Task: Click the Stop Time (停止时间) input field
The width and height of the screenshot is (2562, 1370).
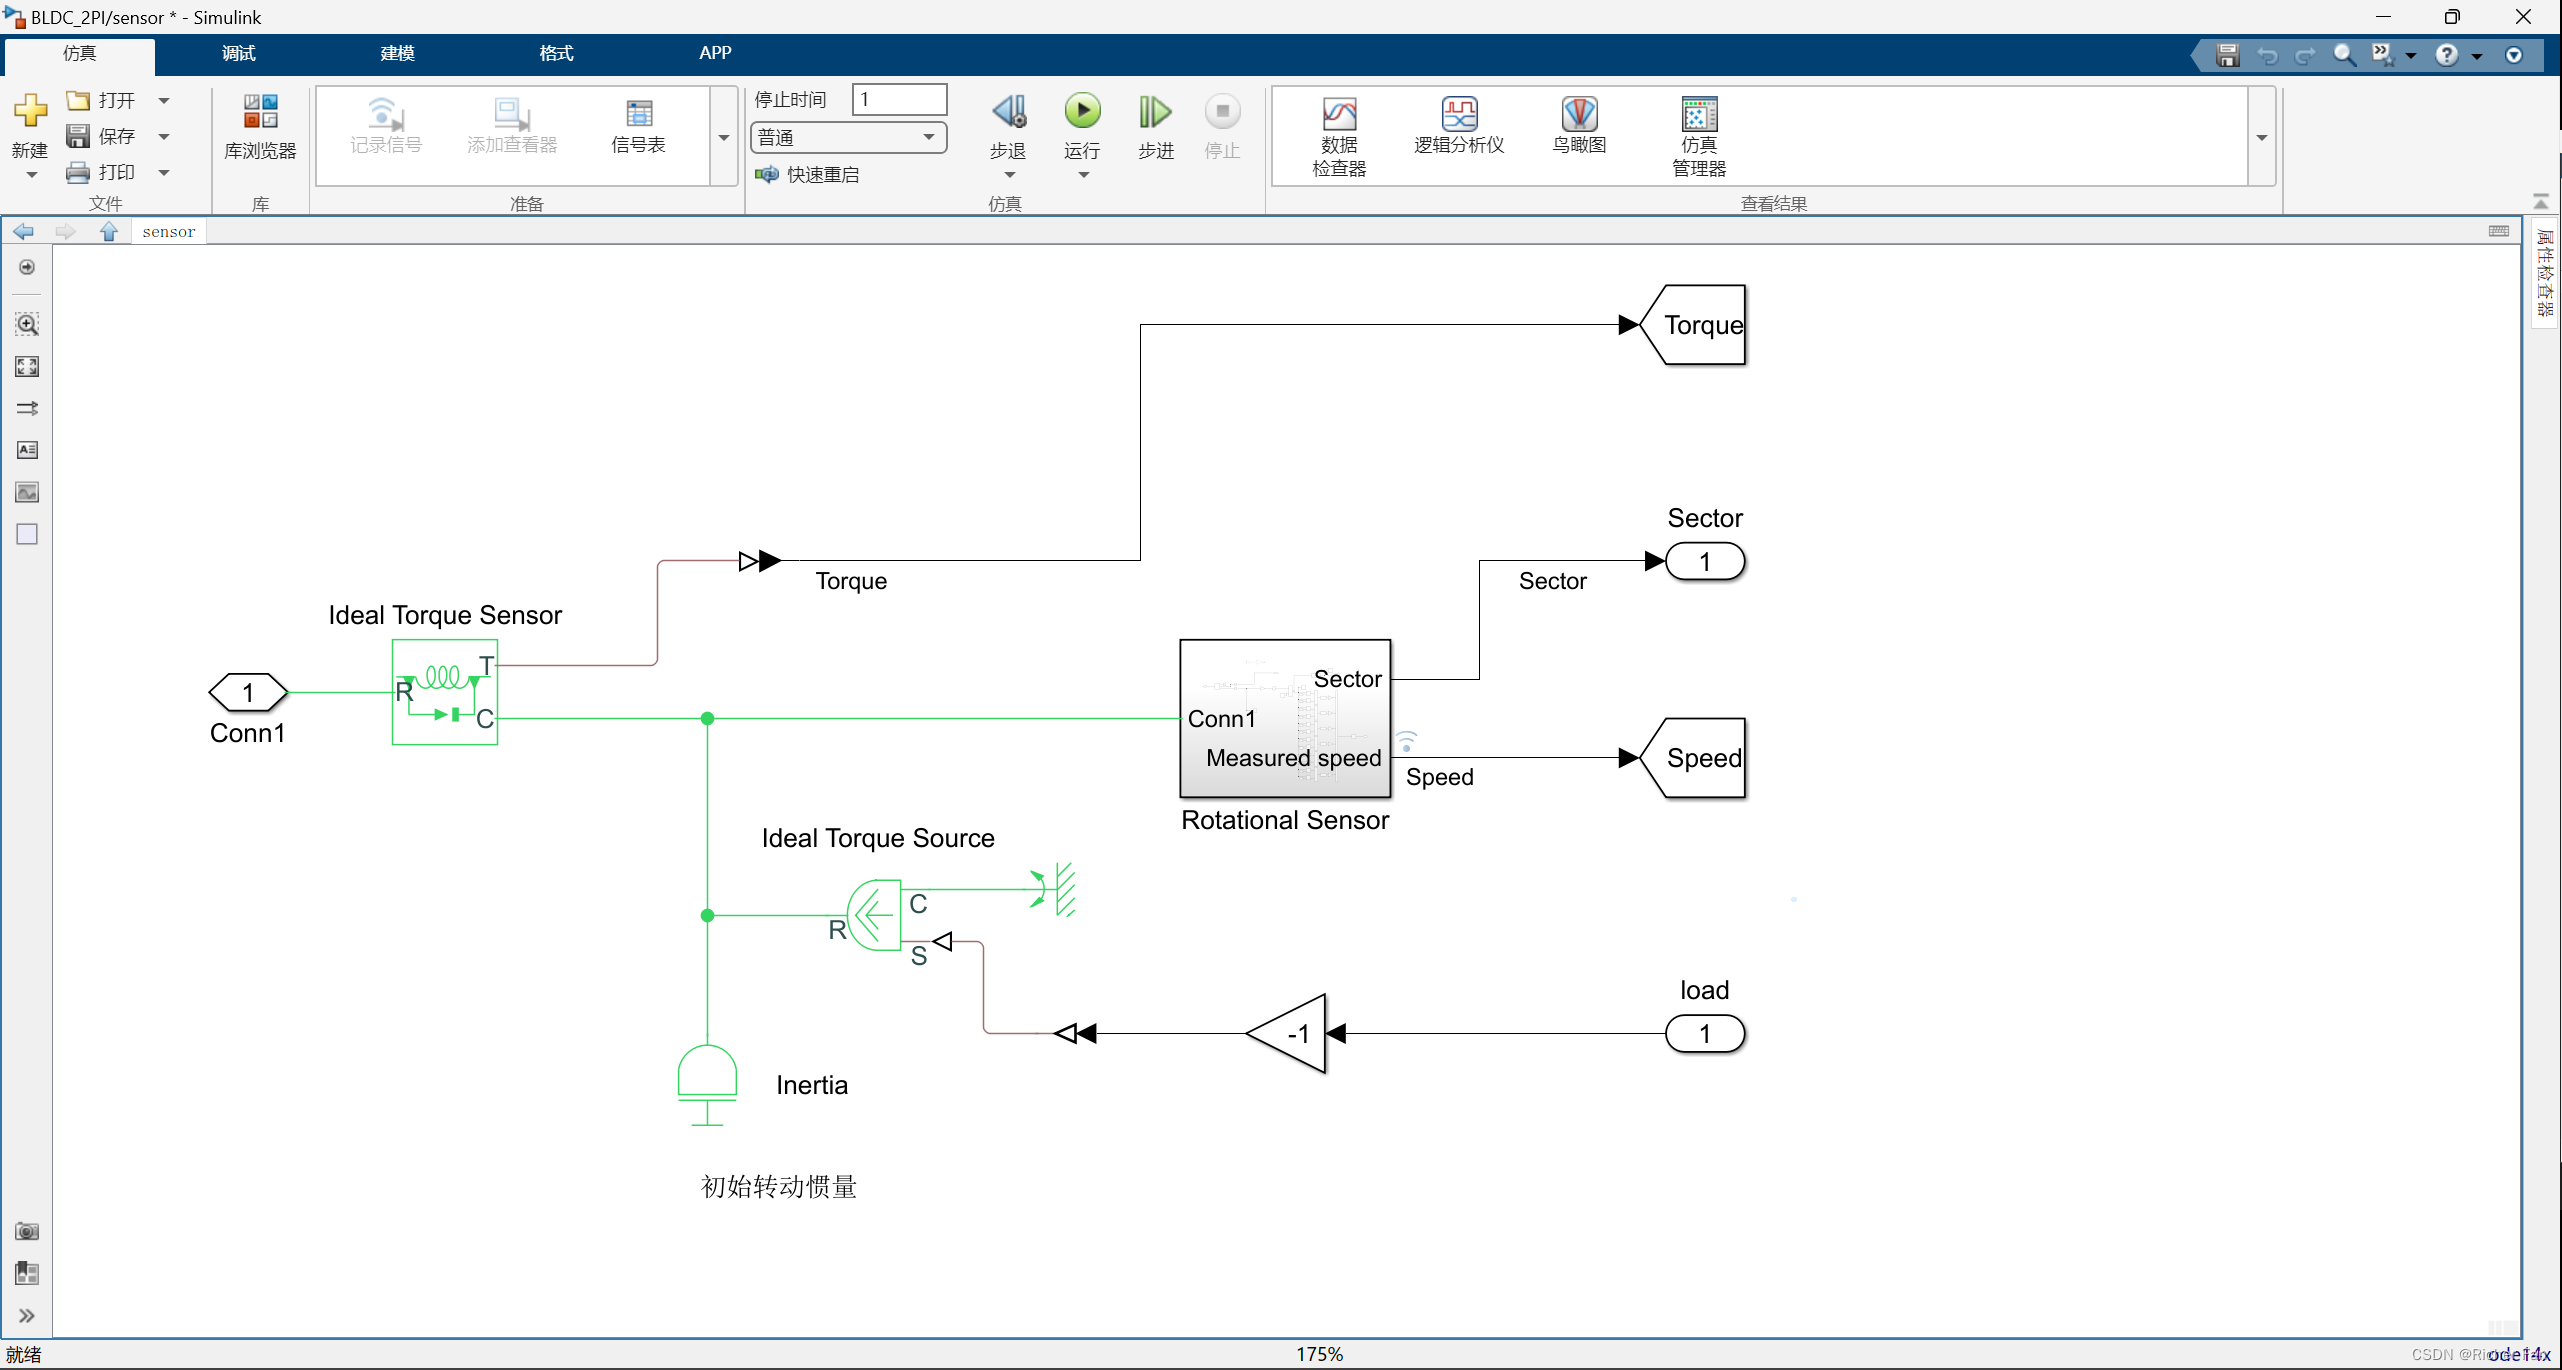Action: [898, 99]
